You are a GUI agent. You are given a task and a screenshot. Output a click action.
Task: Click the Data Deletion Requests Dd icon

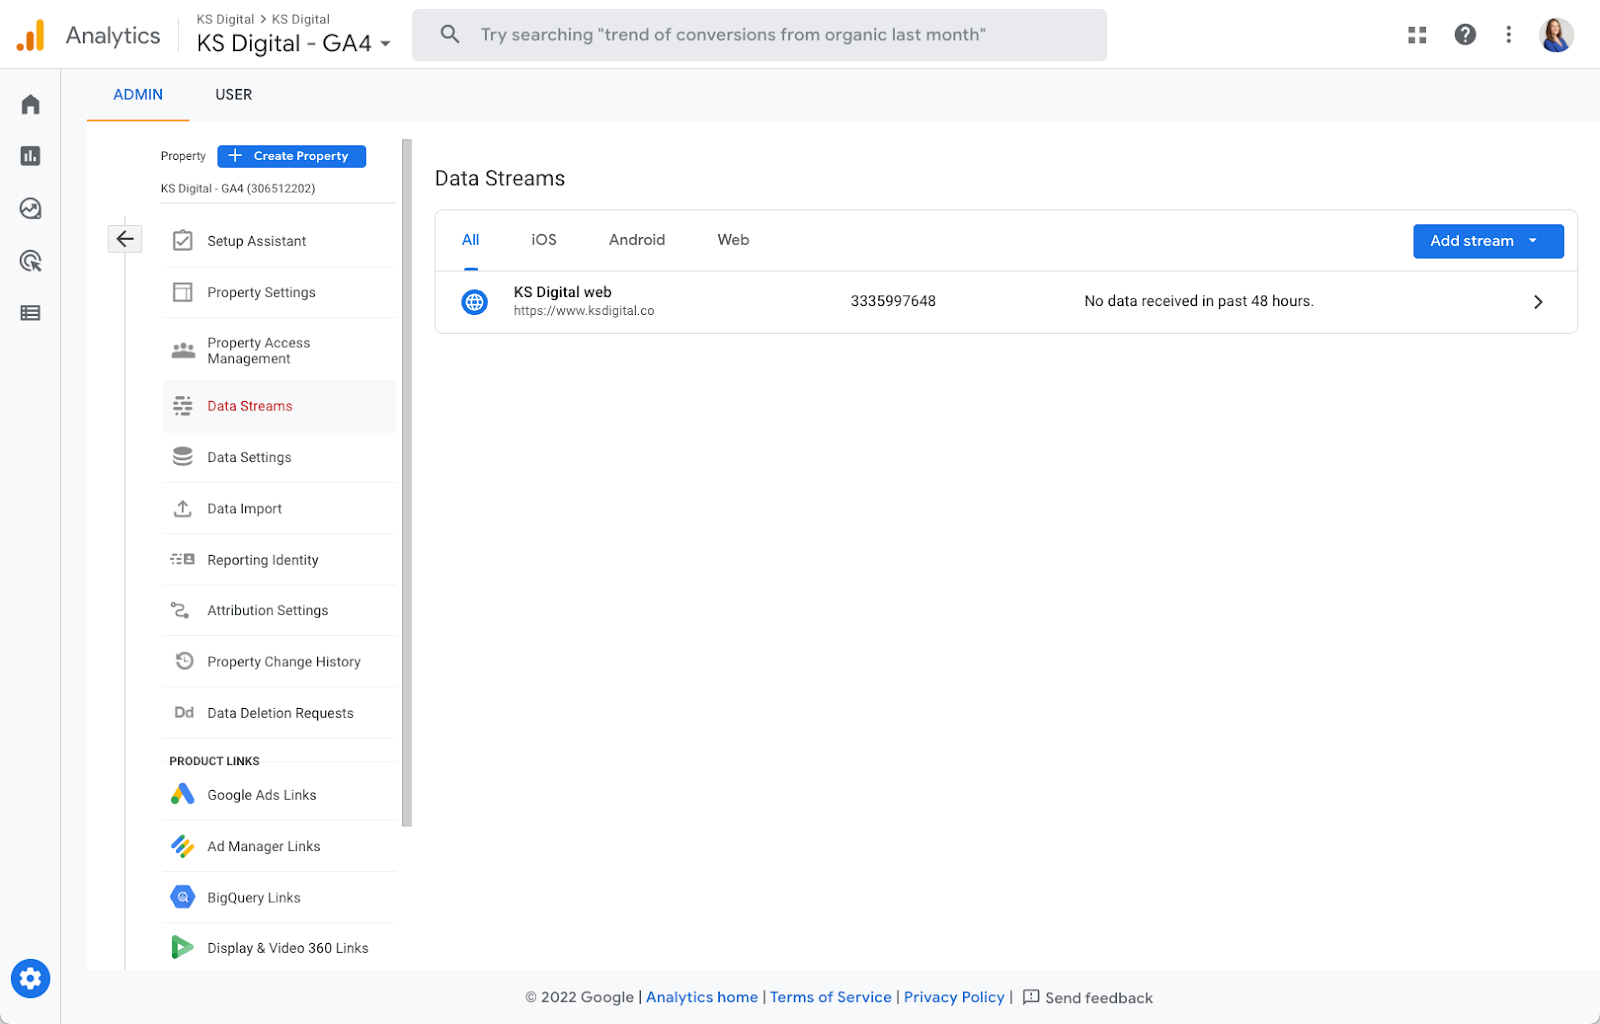(x=184, y=713)
